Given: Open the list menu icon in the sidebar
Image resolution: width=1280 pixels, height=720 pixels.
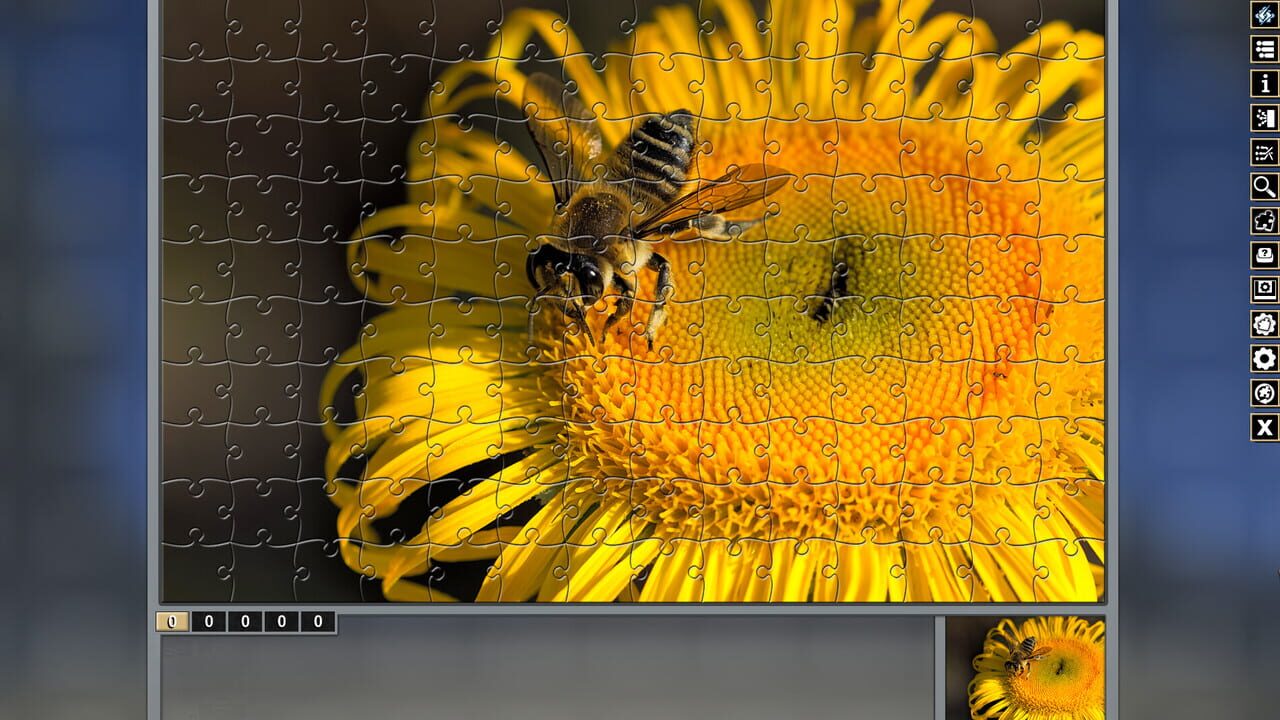Looking at the screenshot, I should pos(1265,49).
